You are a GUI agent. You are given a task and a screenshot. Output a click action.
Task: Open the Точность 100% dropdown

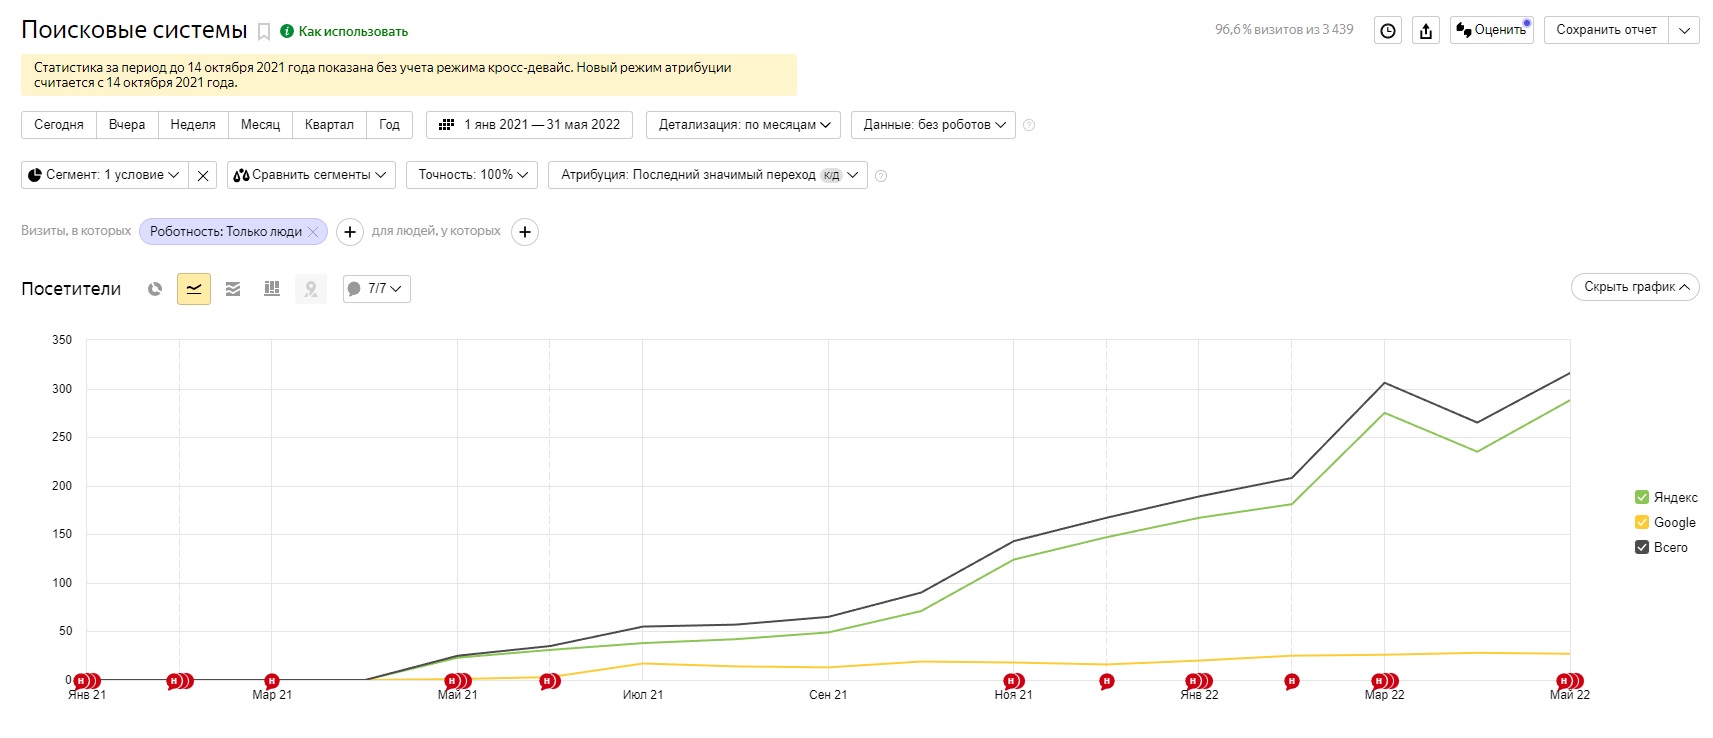[x=473, y=175]
